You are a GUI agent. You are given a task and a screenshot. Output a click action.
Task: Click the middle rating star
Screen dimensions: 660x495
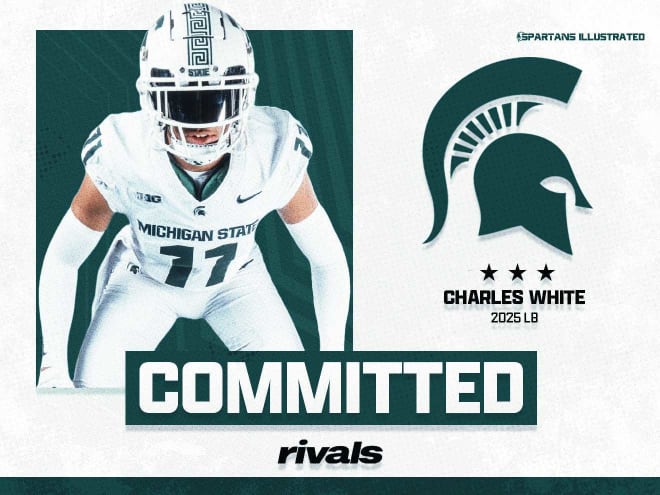pos(517,273)
